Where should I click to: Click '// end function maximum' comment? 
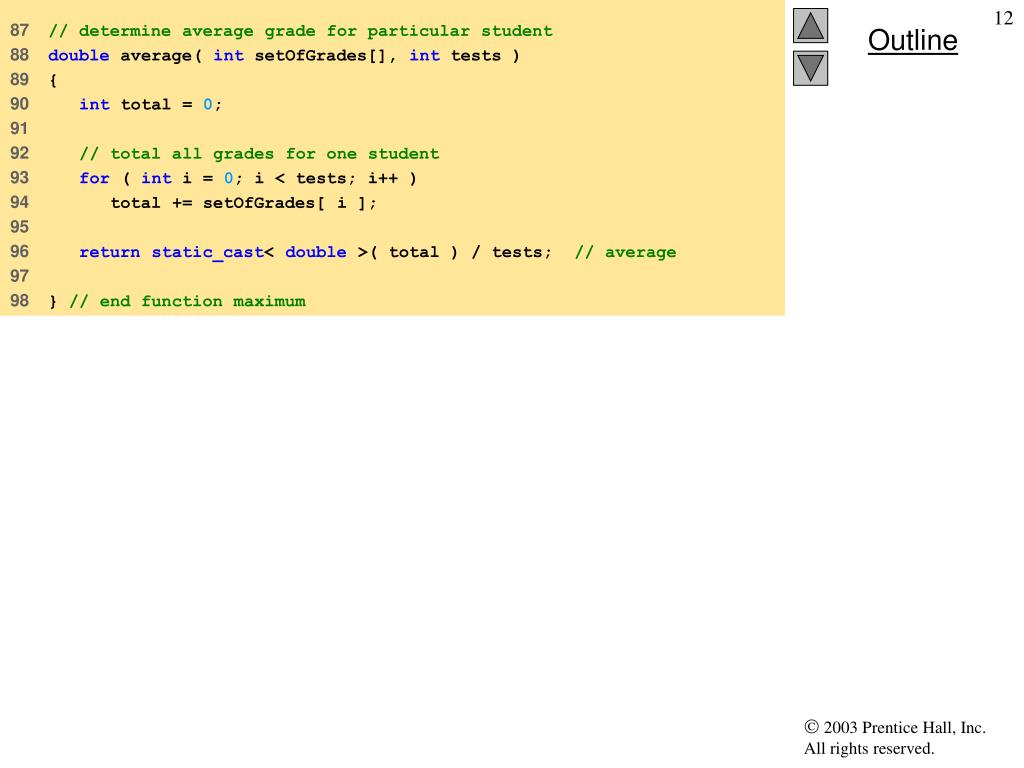point(187,301)
